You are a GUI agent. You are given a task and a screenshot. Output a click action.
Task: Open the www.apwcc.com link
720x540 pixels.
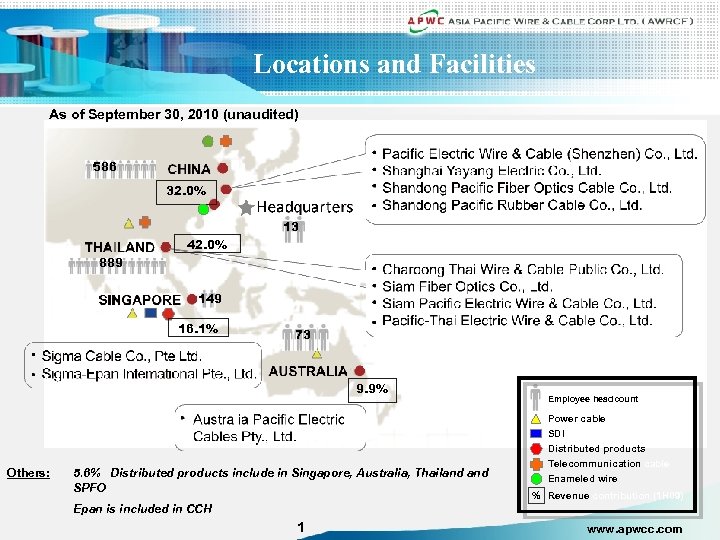pyautogui.click(x=634, y=529)
